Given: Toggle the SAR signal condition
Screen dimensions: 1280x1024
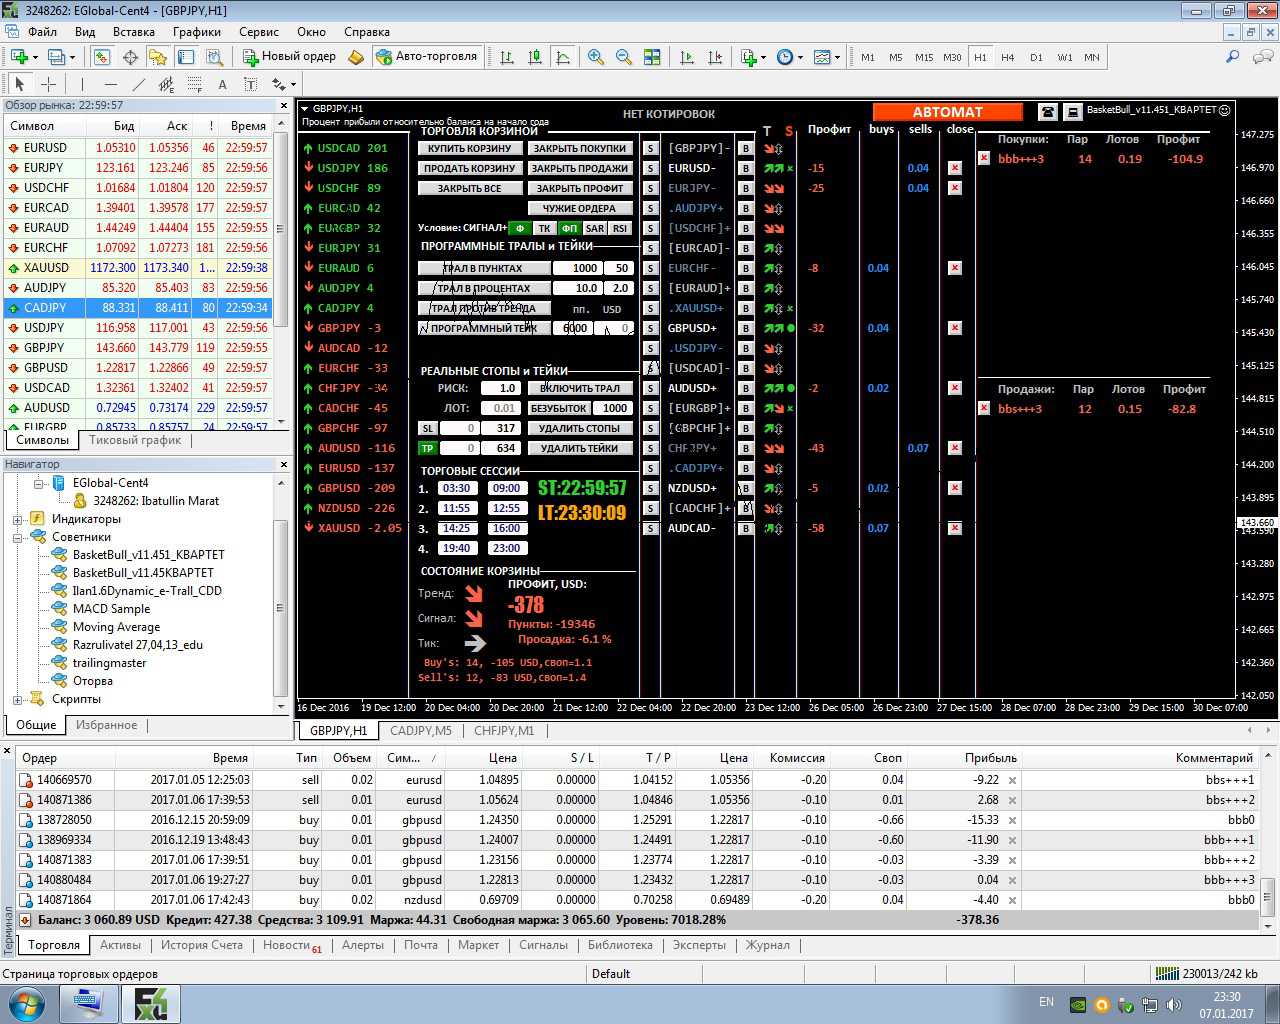Looking at the screenshot, I should 595,228.
